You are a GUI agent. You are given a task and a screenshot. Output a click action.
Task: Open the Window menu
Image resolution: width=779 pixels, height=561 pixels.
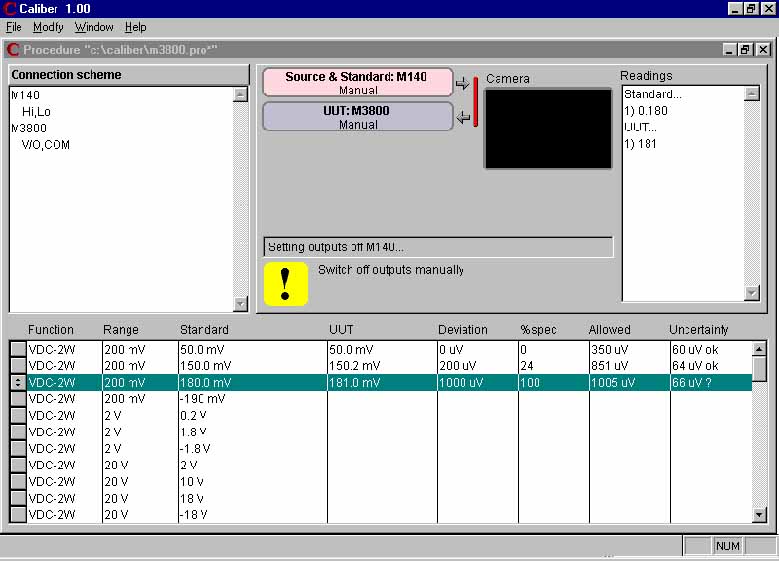coord(94,27)
